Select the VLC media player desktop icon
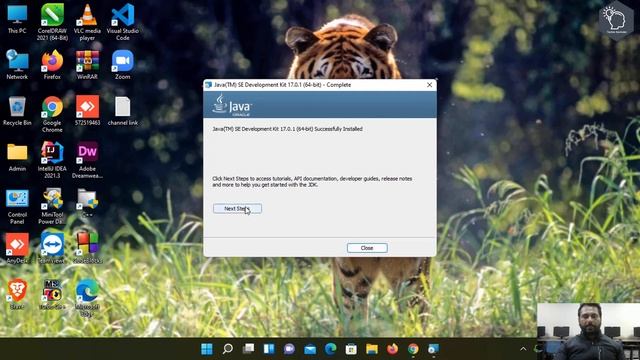This screenshot has width=640, height=360. pos(87,22)
